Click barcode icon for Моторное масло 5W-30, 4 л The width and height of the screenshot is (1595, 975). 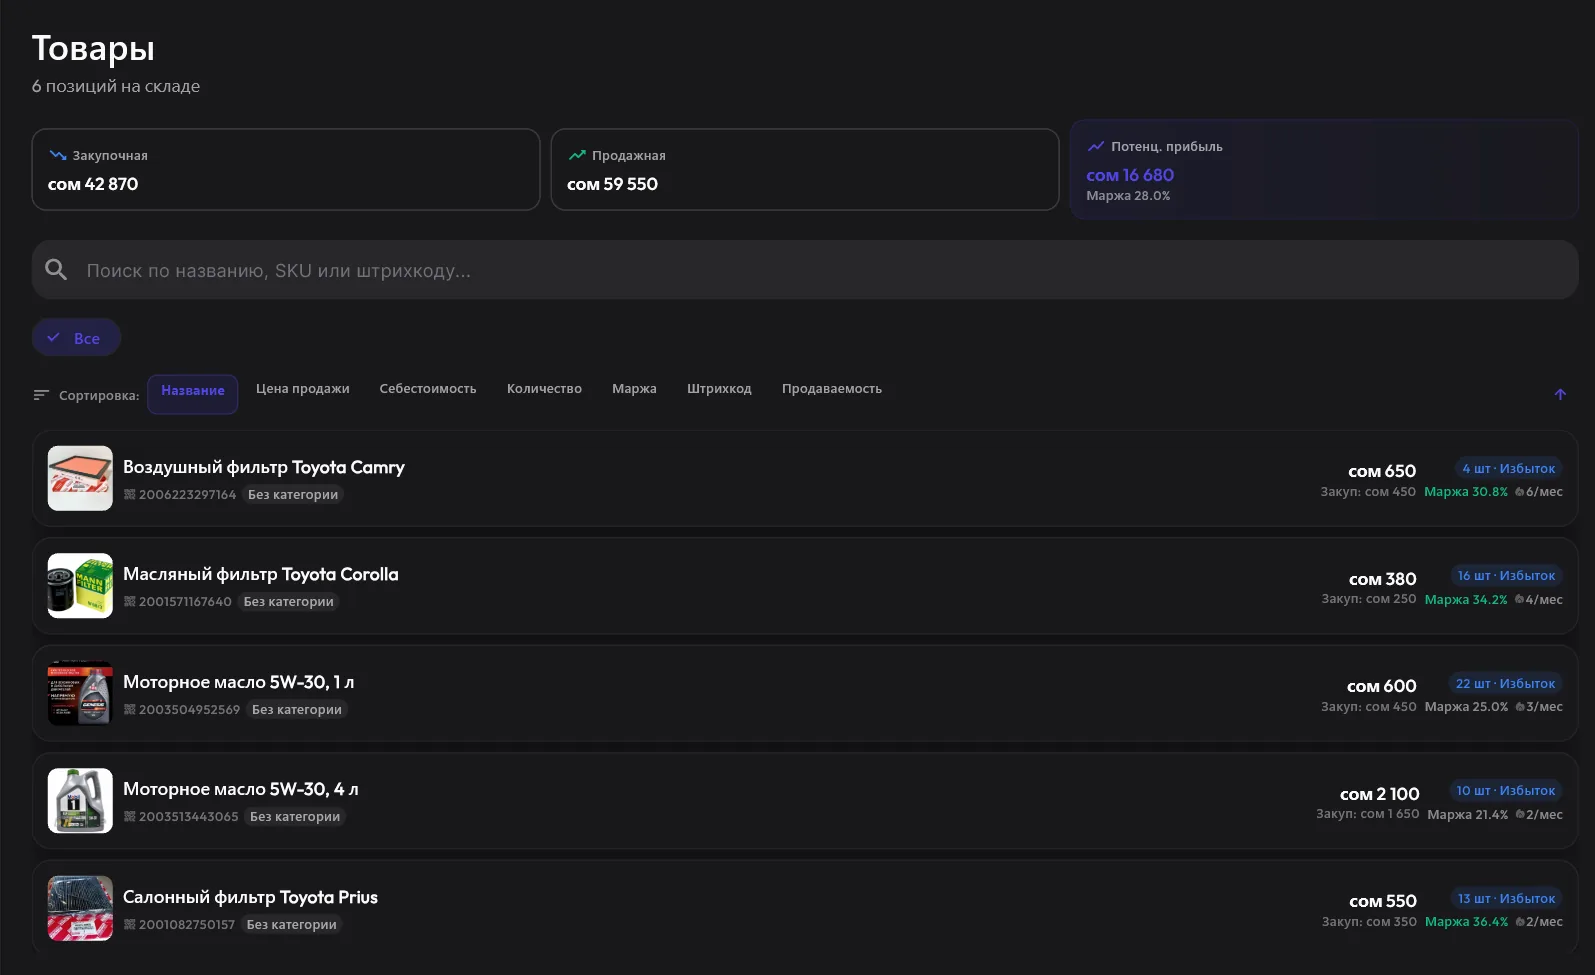pos(129,817)
